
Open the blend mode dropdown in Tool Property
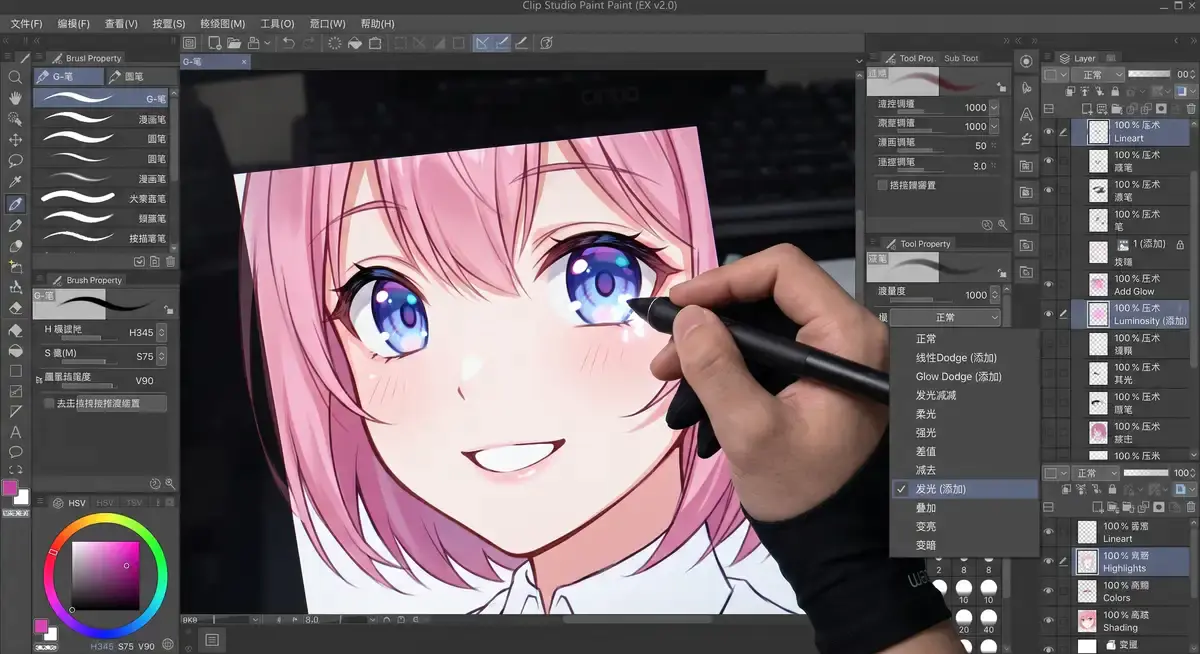click(945, 317)
